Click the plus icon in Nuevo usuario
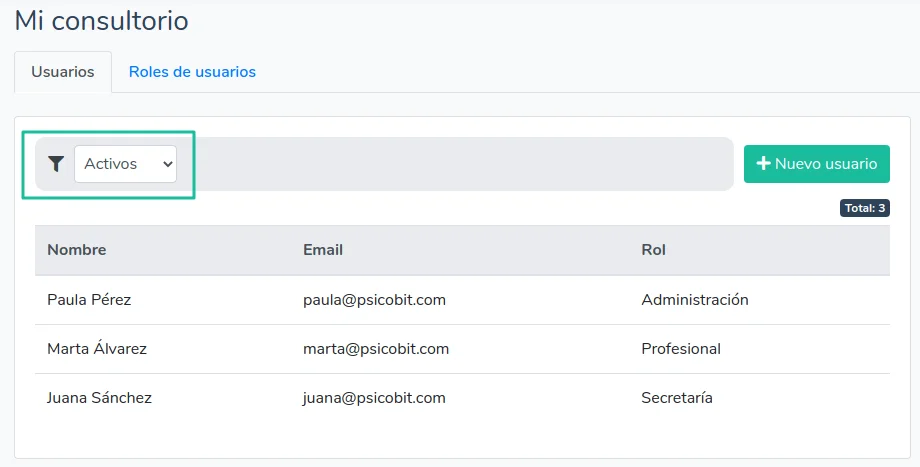Screen dimensions: 920x467 [763, 164]
